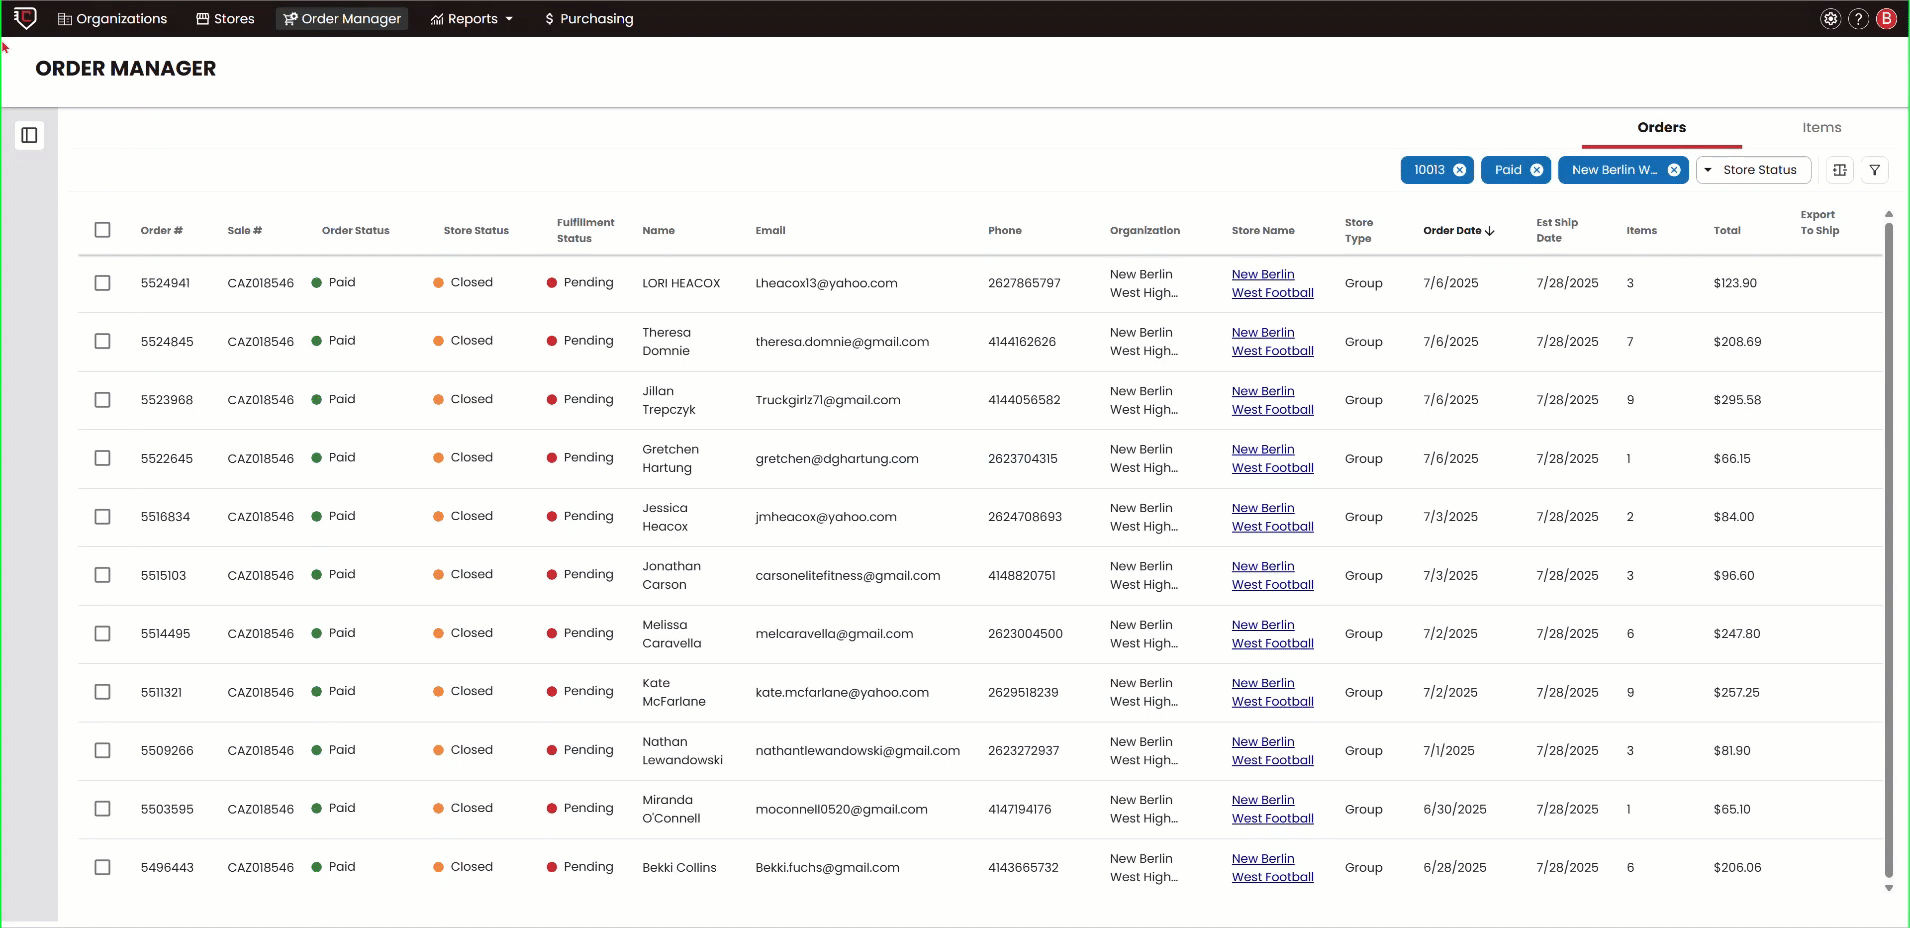
Task: Open New Berlin West Football link for Kate McFarlane
Action: (x=1272, y=693)
